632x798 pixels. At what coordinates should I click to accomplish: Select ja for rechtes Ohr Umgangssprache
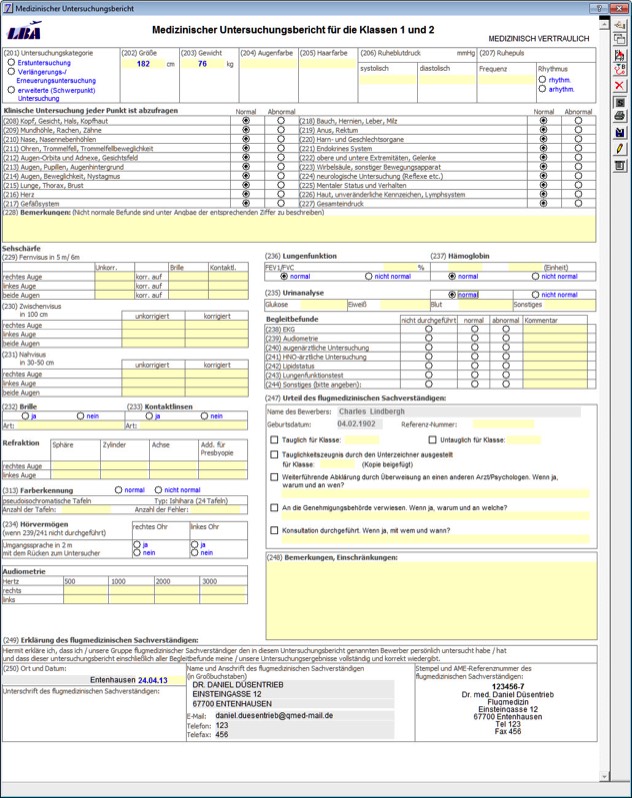pos(137,544)
